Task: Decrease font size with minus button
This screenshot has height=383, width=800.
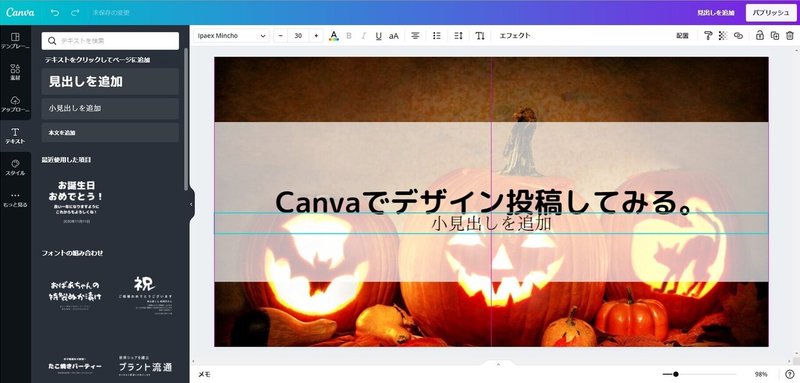Action: (x=281, y=36)
